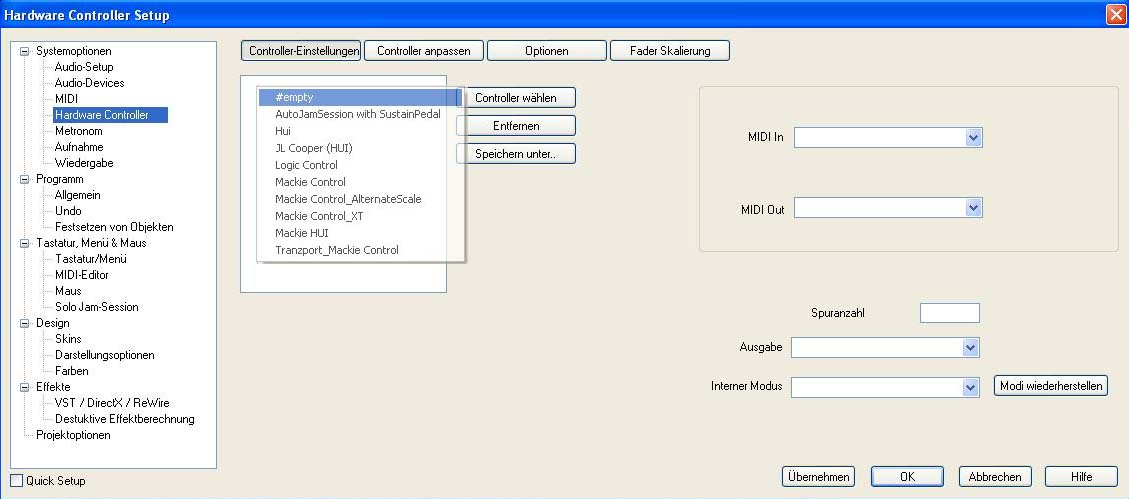
Task: Select the Mackie Control entry
Action: pyautogui.click(x=360, y=182)
